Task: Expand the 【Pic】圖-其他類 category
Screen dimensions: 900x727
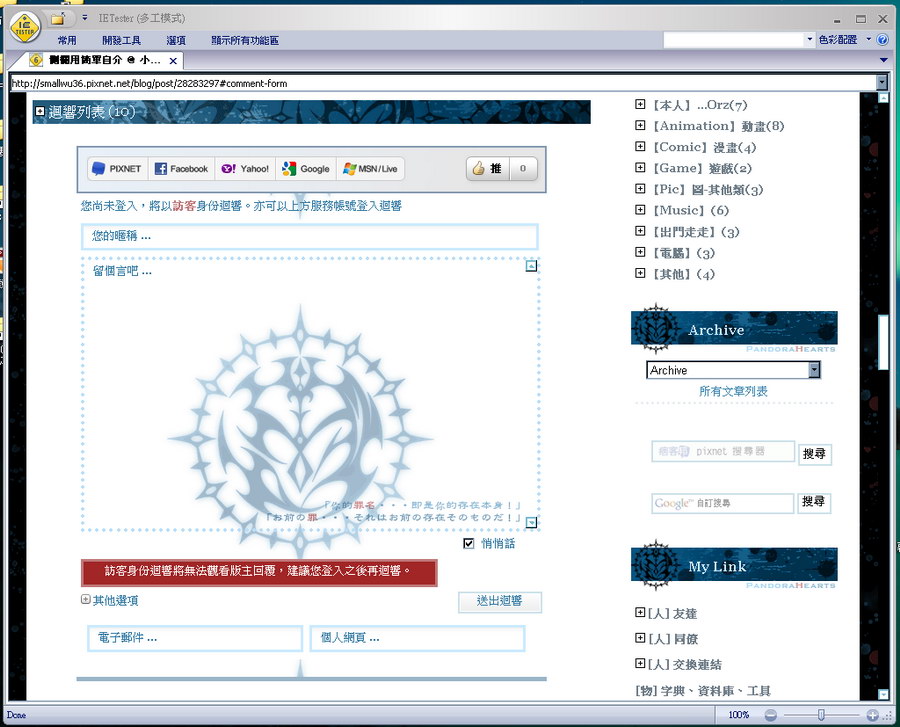Action: pyautogui.click(x=640, y=189)
